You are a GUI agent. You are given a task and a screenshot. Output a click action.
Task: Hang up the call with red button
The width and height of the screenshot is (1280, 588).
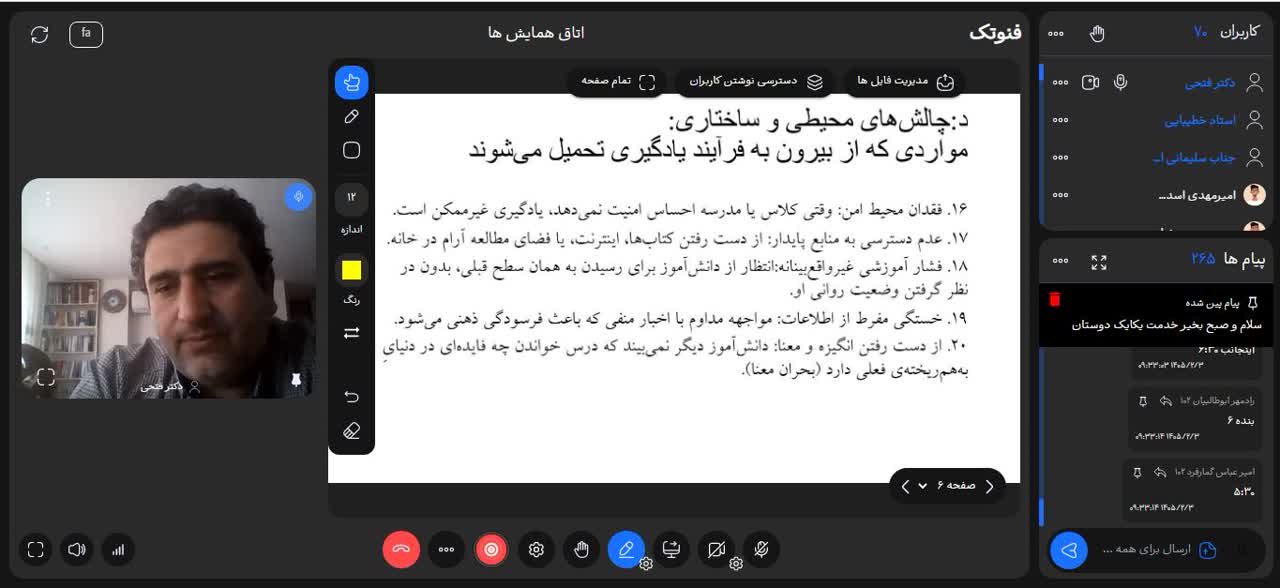pos(401,549)
